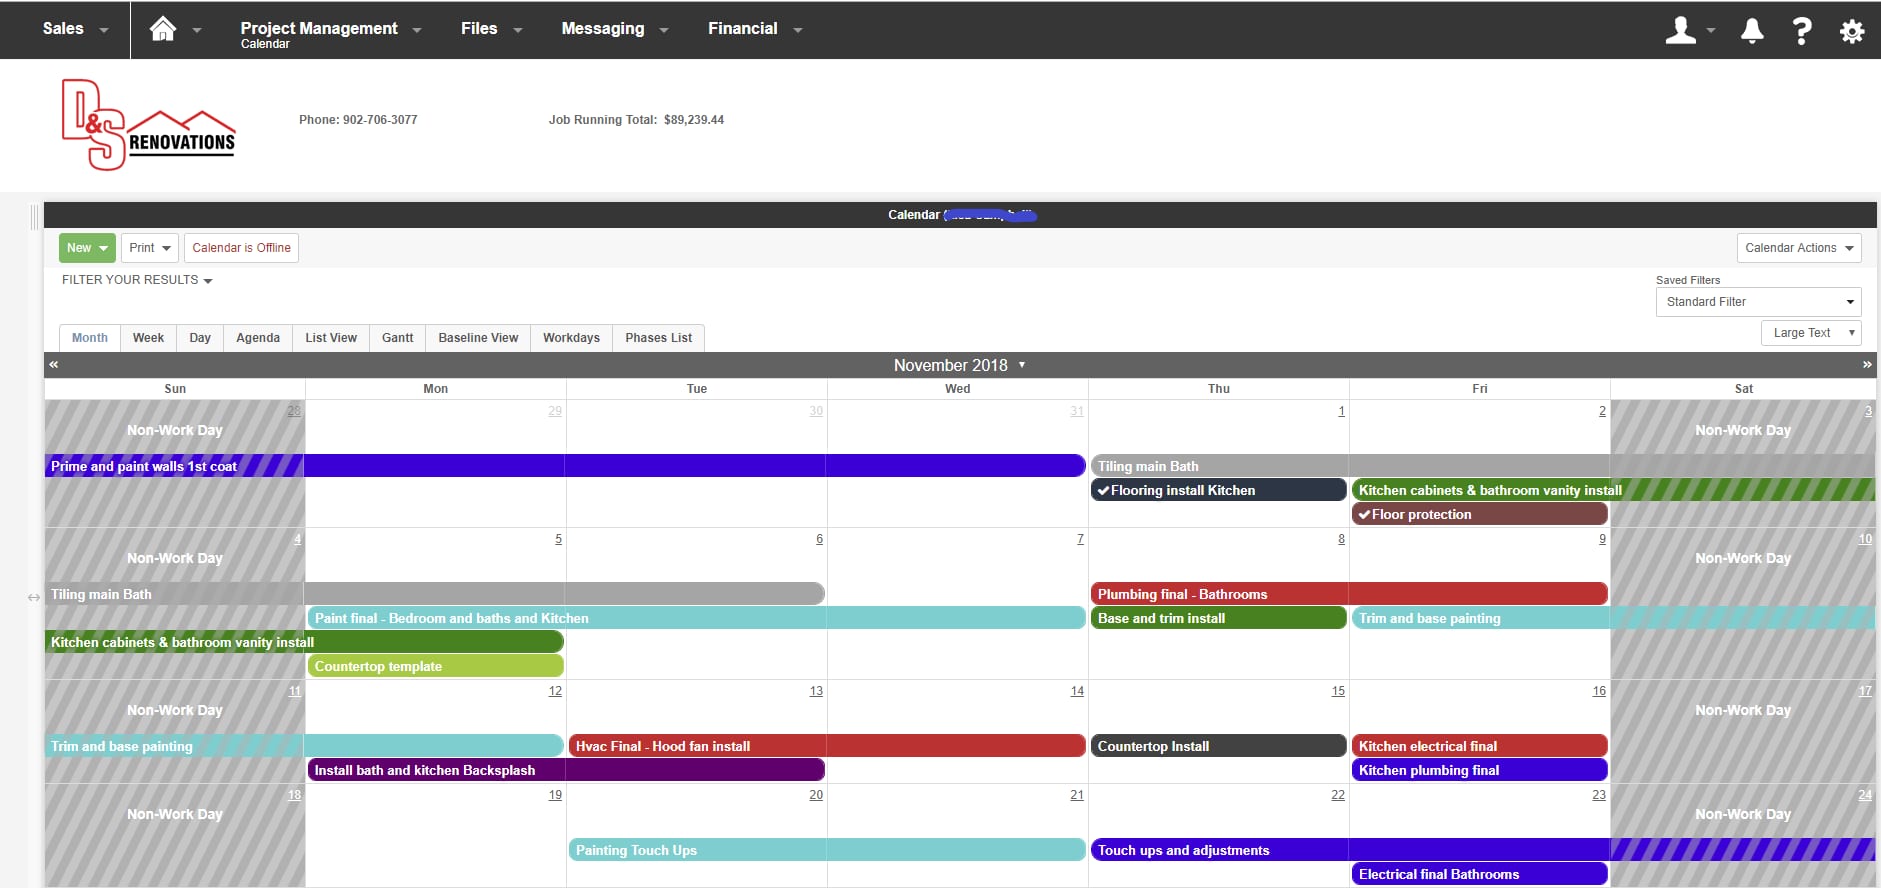Expand Filter Your Results section
This screenshot has width=1881, height=888.
click(x=137, y=280)
